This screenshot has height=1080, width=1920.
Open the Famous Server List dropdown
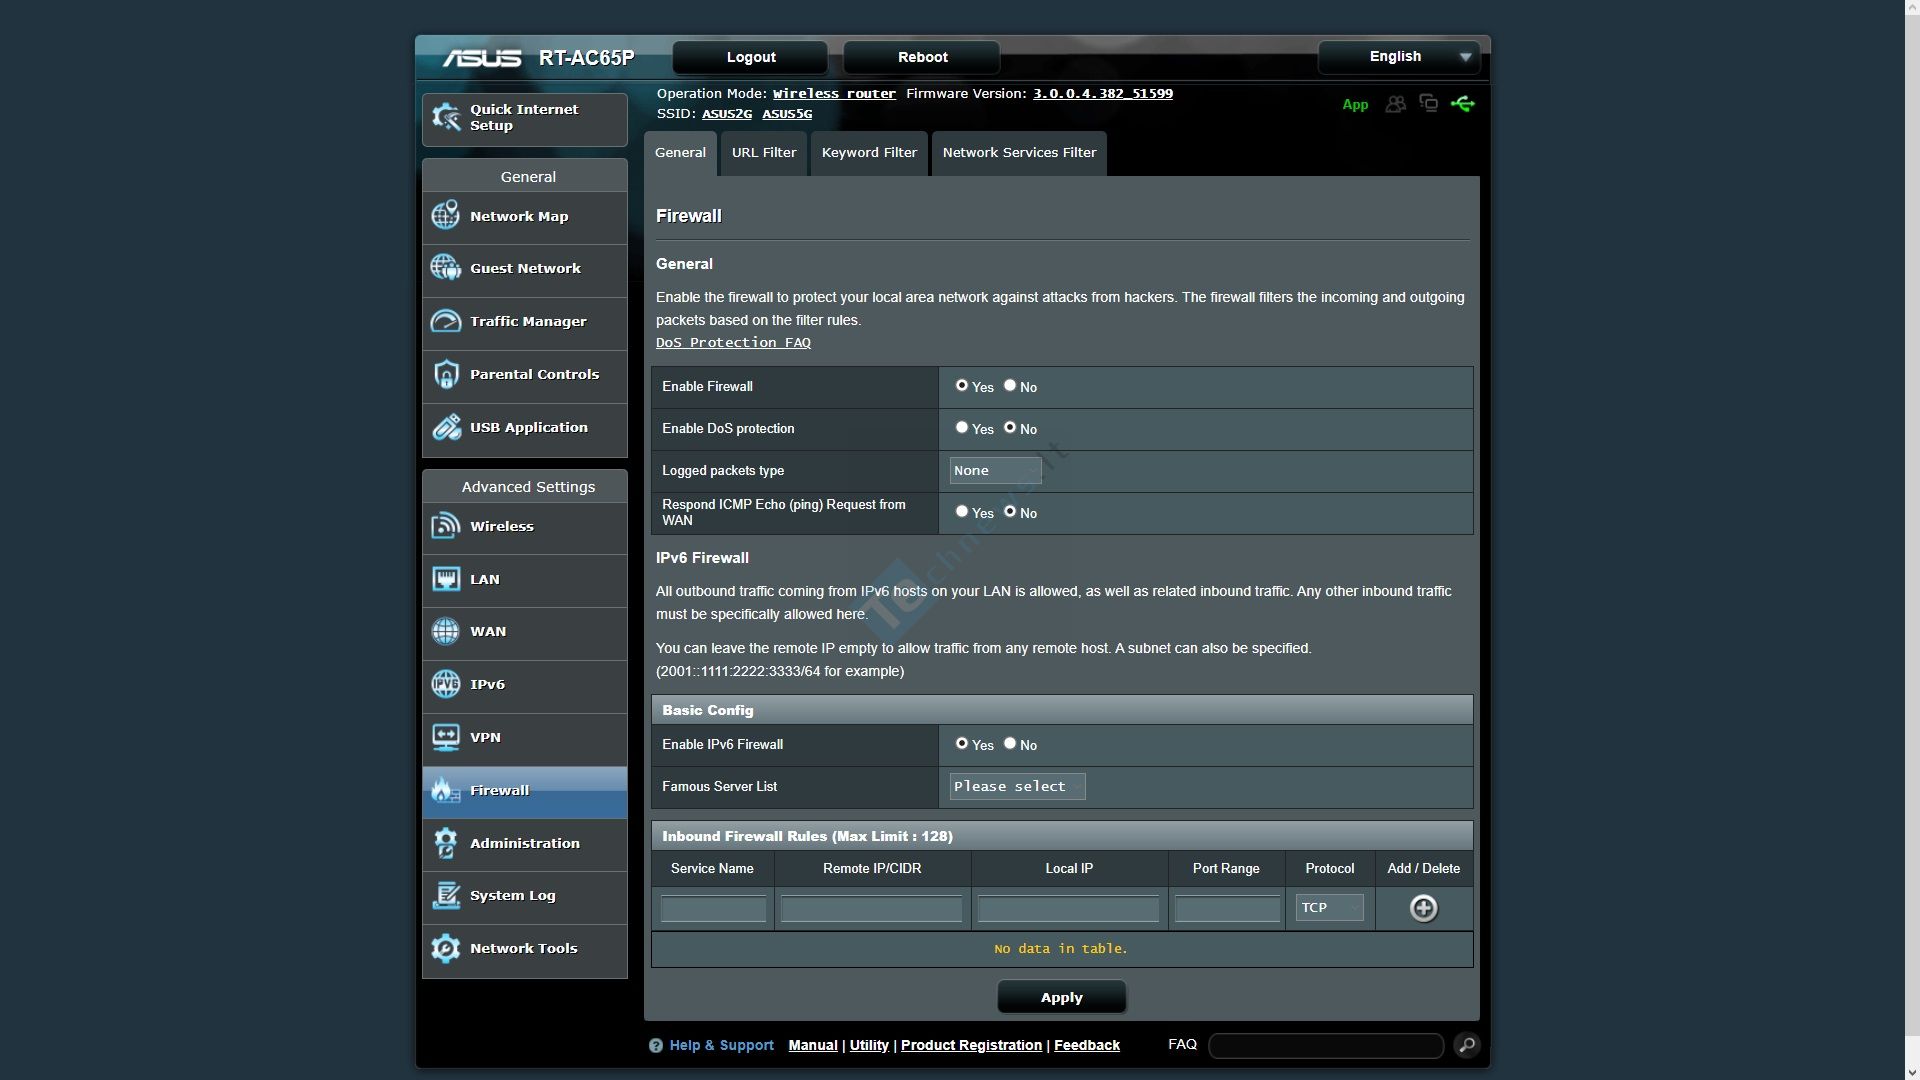click(x=1017, y=786)
